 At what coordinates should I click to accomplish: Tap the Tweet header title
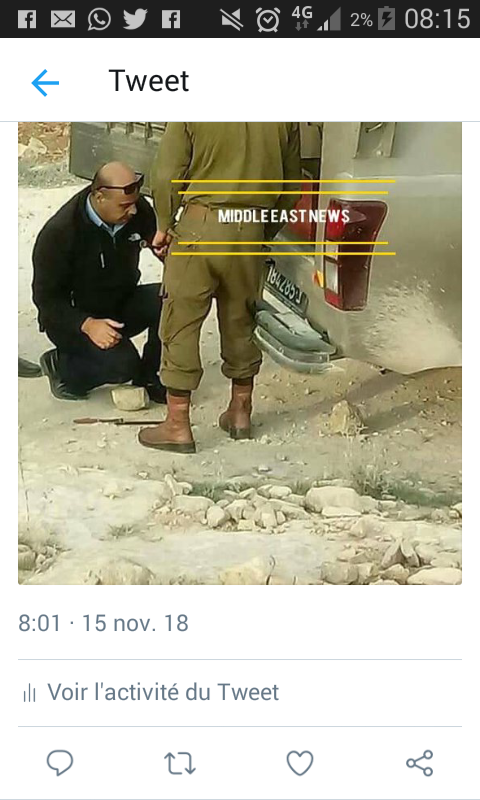[x=148, y=81]
